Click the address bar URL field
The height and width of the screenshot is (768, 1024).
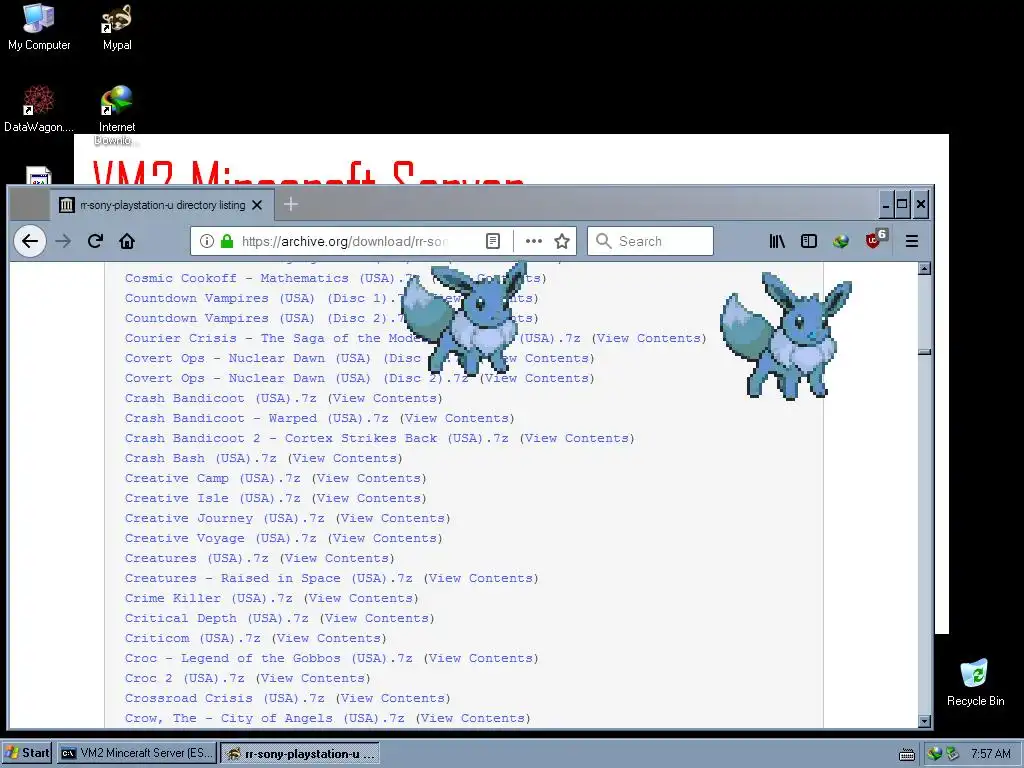pos(346,241)
